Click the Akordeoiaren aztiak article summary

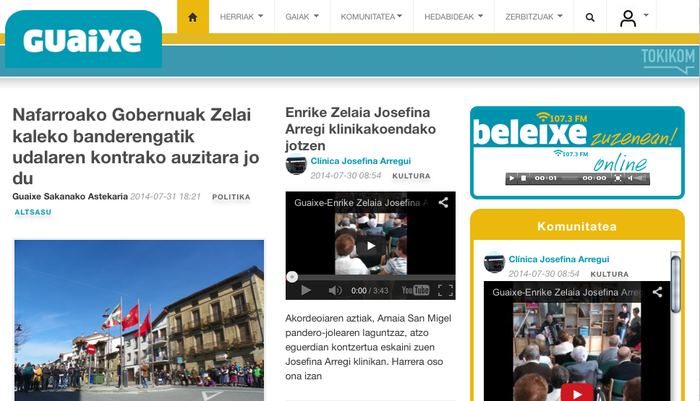[x=369, y=347]
